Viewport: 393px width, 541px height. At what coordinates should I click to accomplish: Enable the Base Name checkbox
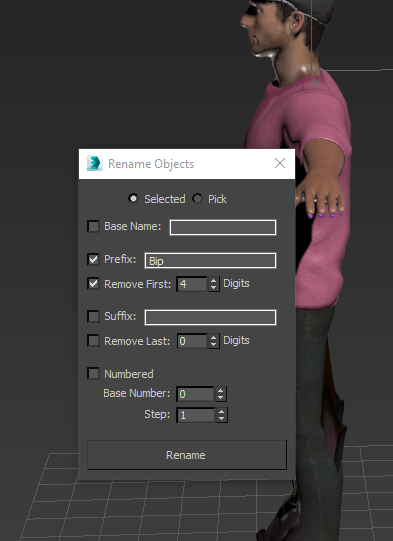click(93, 226)
